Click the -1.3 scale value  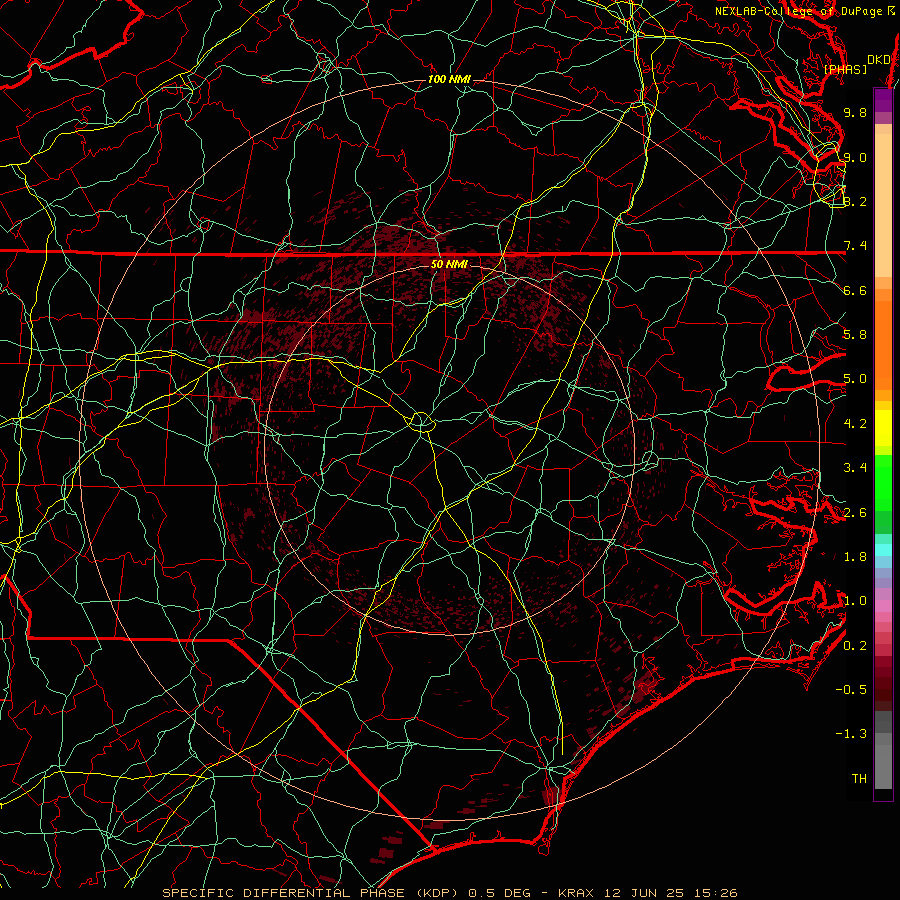coord(851,734)
